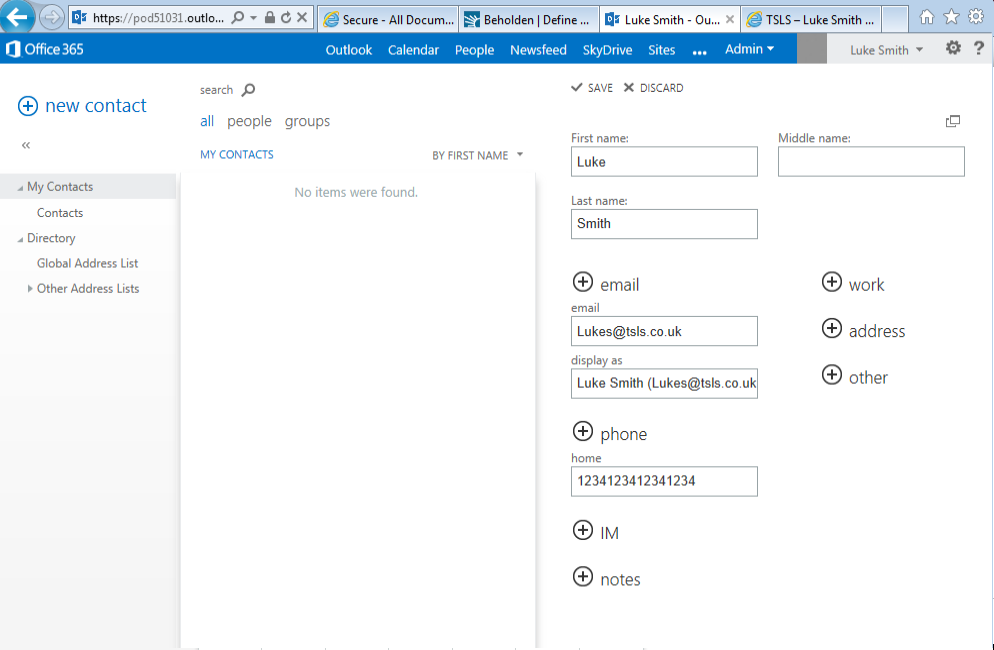Screen dimensions: 994x650
Task: Open the settings gear icon
Action: 953,48
